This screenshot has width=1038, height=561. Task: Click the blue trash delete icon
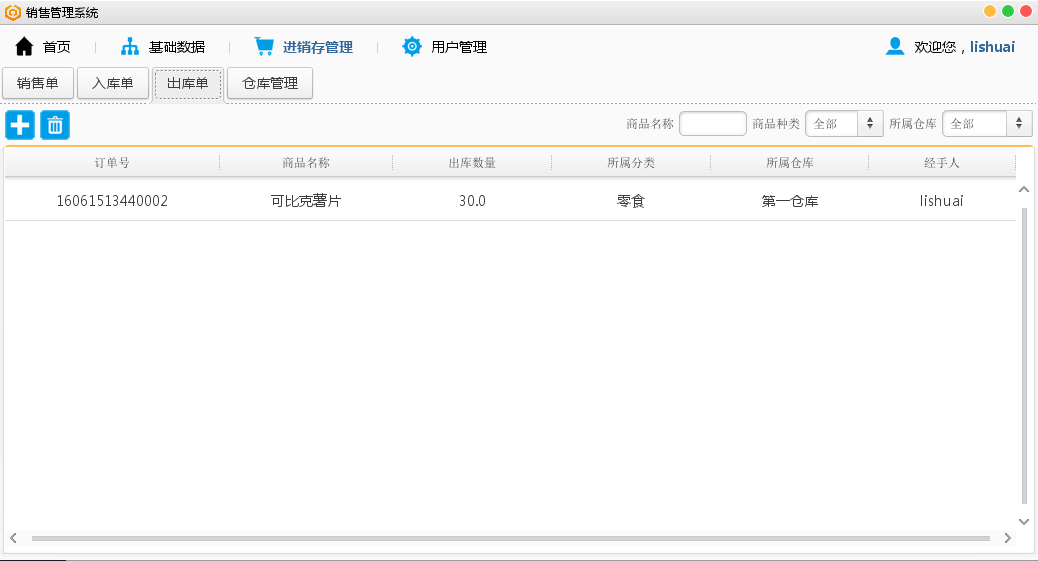pos(55,125)
